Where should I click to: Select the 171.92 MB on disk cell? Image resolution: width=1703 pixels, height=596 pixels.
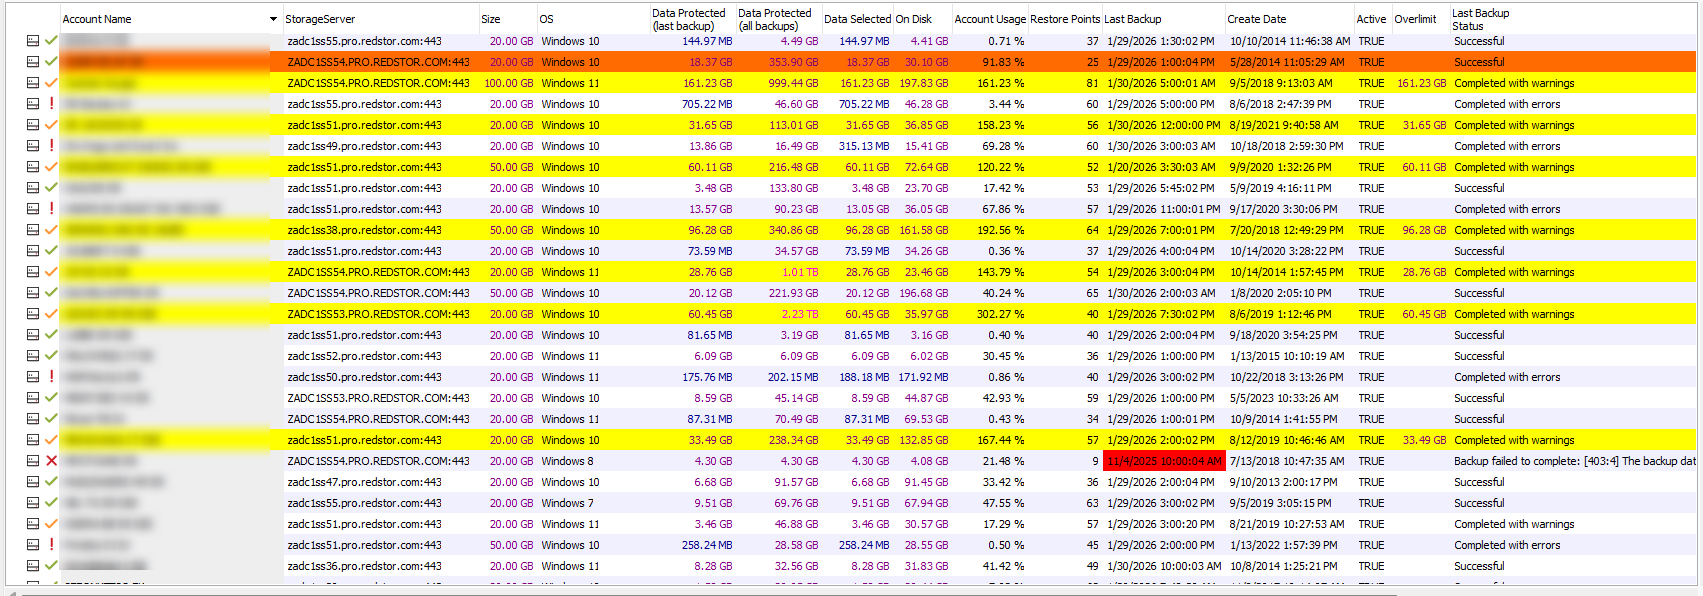922,377
